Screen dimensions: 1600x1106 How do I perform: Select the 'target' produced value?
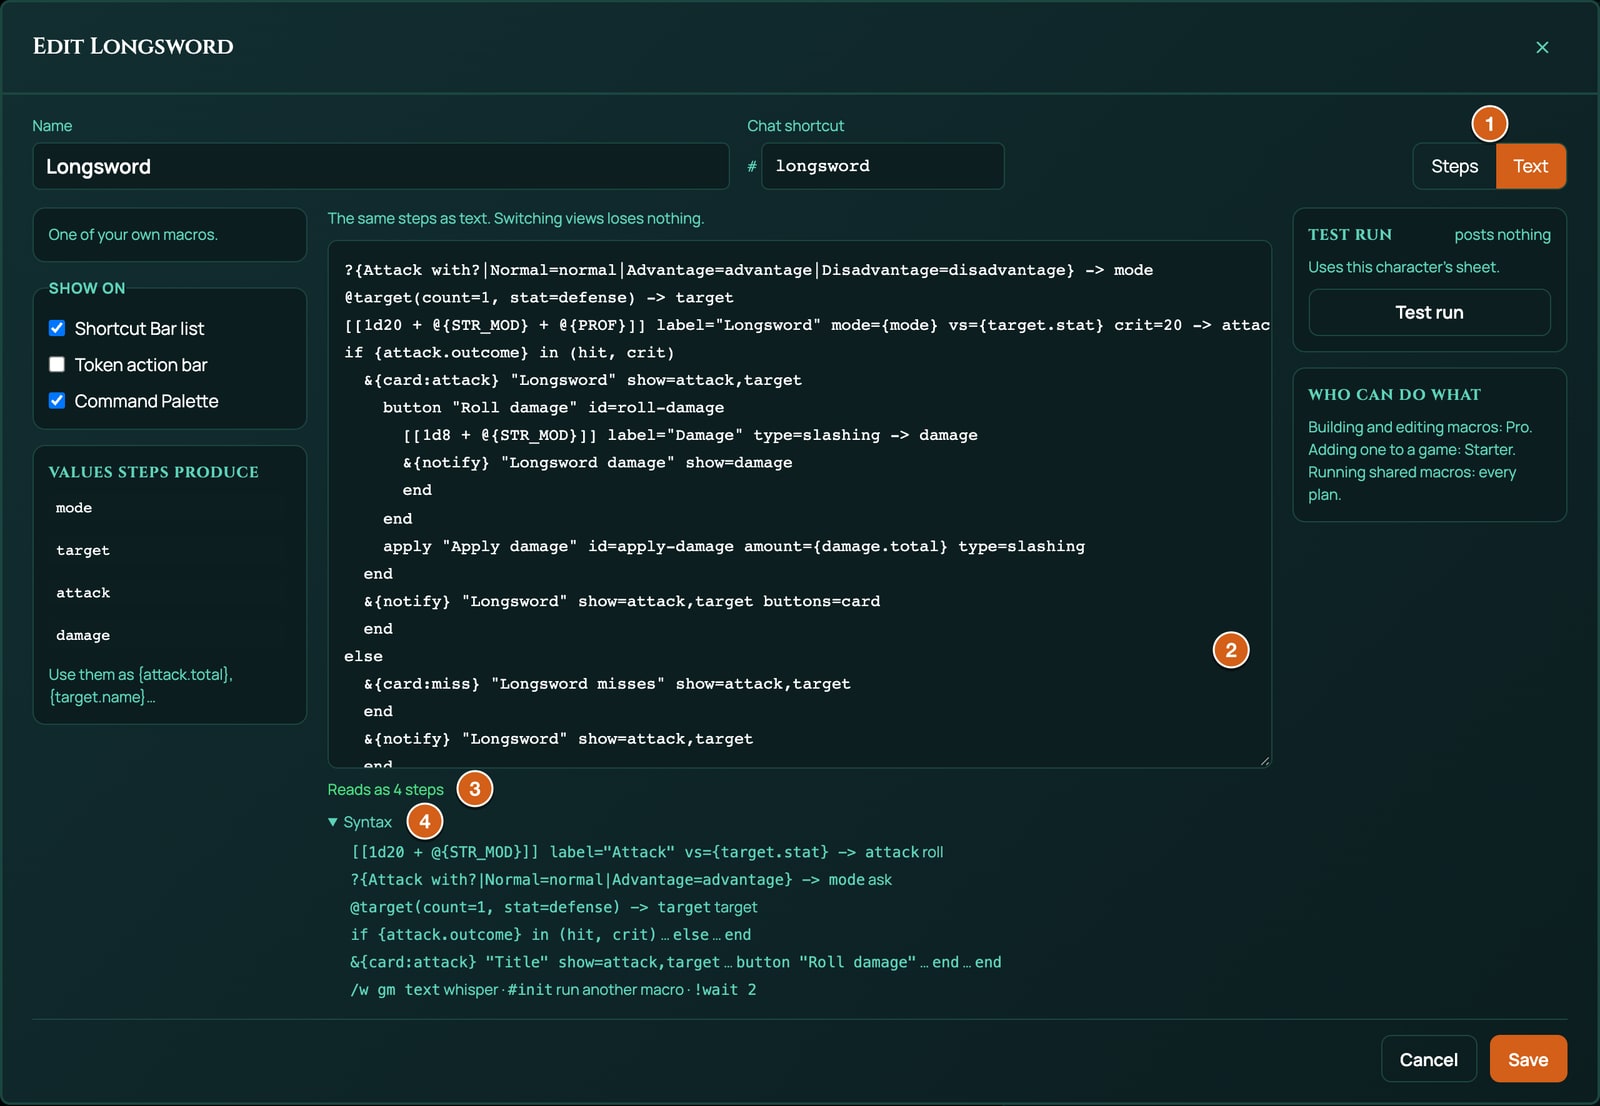(x=83, y=551)
